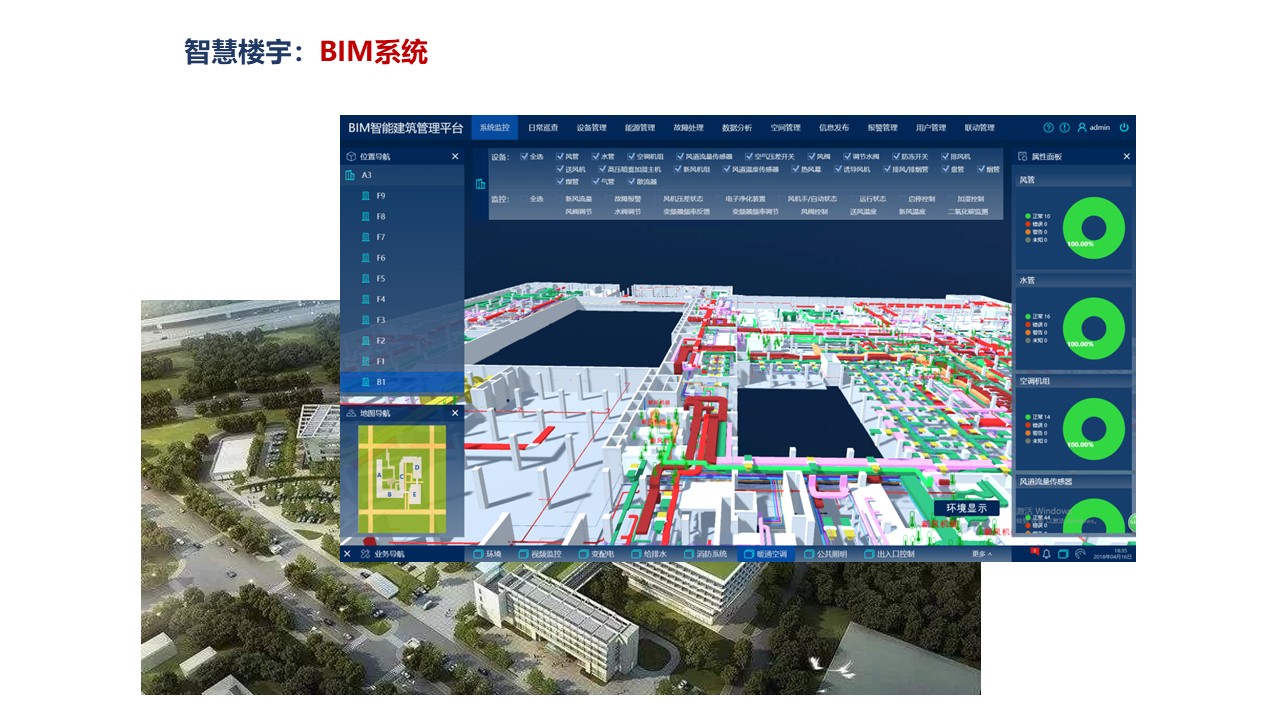Open the 数据分析 tab
The width and height of the screenshot is (1280, 720).
(x=737, y=128)
